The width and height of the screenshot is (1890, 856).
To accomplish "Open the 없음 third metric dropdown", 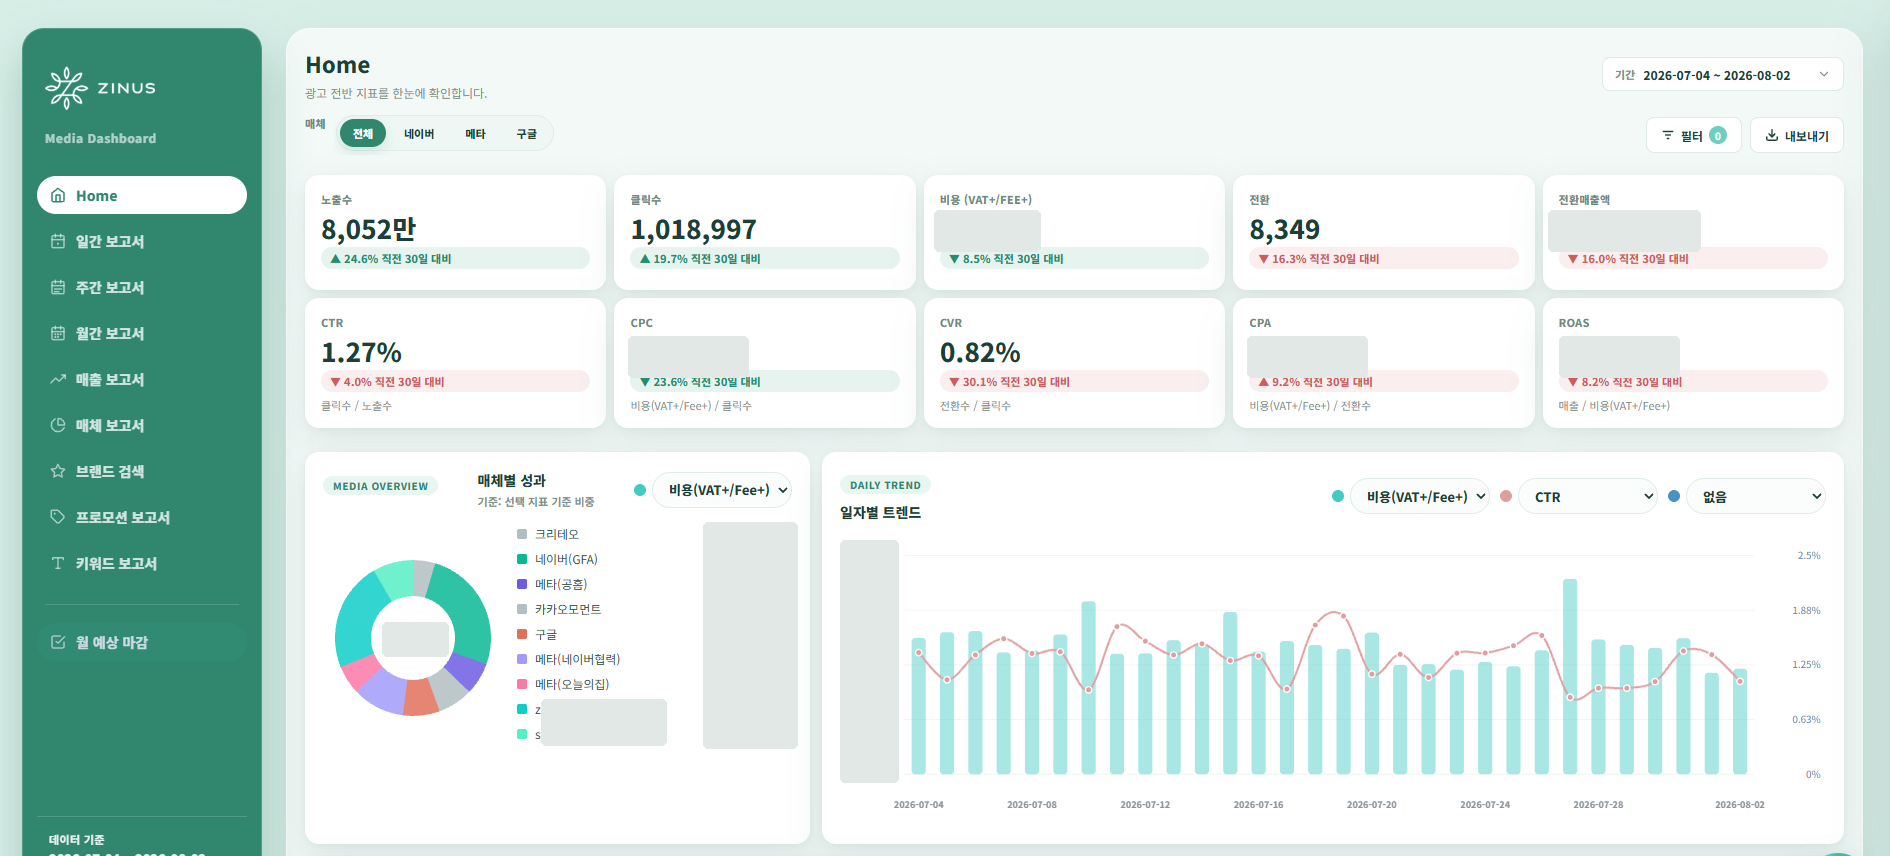I will tap(1756, 496).
